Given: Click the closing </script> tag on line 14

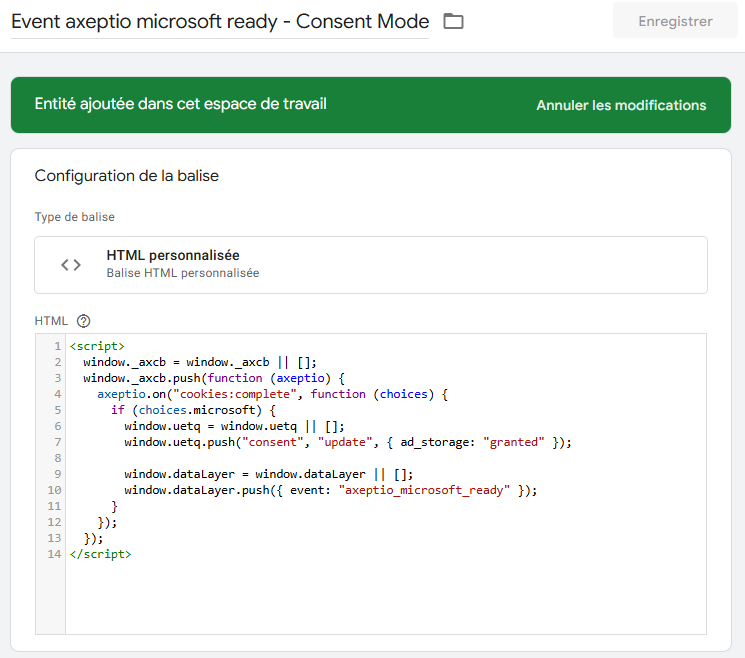Looking at the screenshot, I should click(100, 554).
